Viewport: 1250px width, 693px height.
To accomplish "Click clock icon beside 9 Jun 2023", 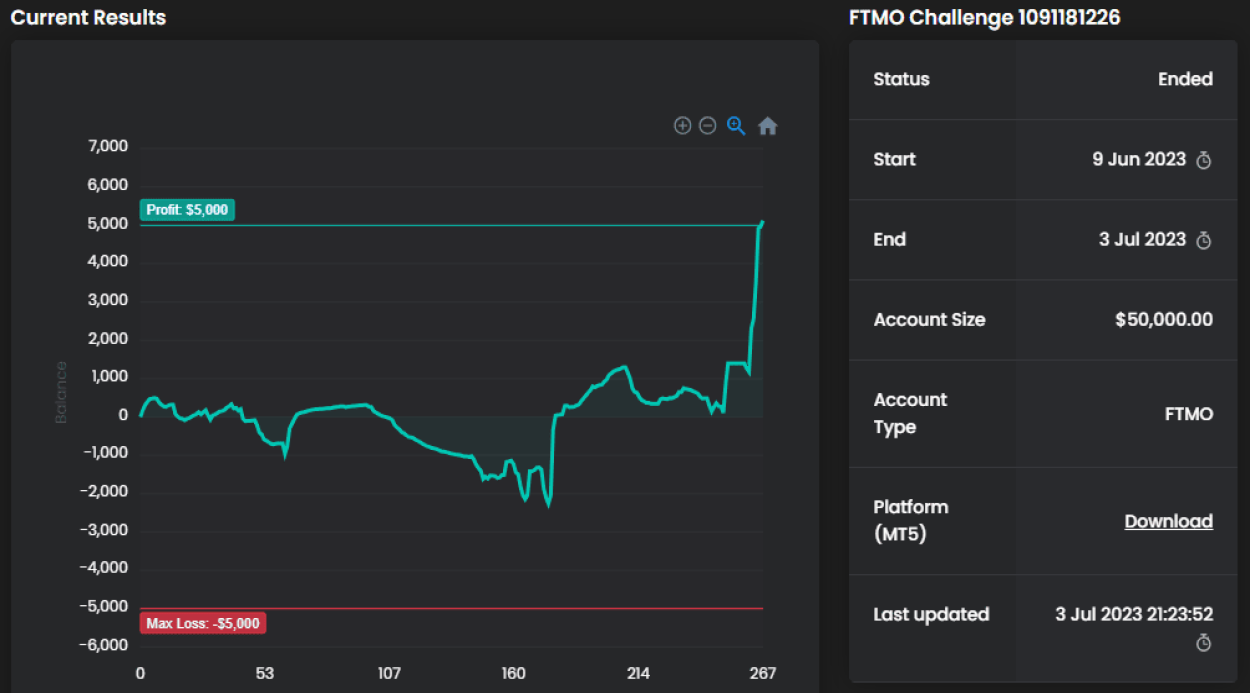I will click(x=1204, y=160).
